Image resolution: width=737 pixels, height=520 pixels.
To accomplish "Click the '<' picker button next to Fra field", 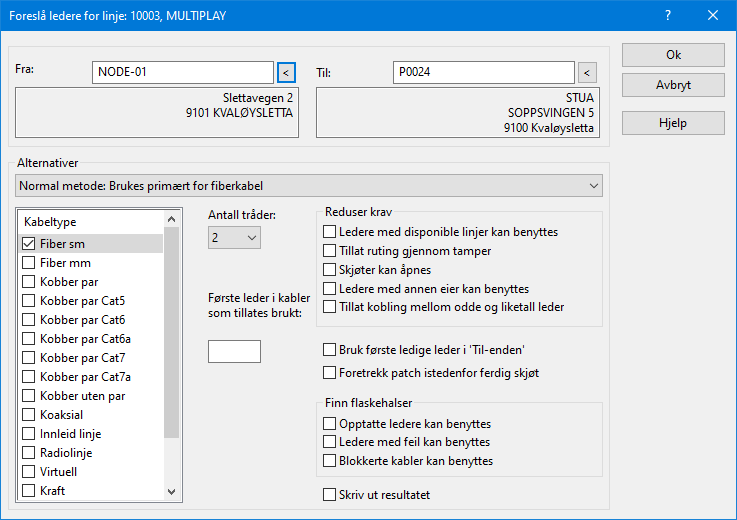I will click(286, 72).
